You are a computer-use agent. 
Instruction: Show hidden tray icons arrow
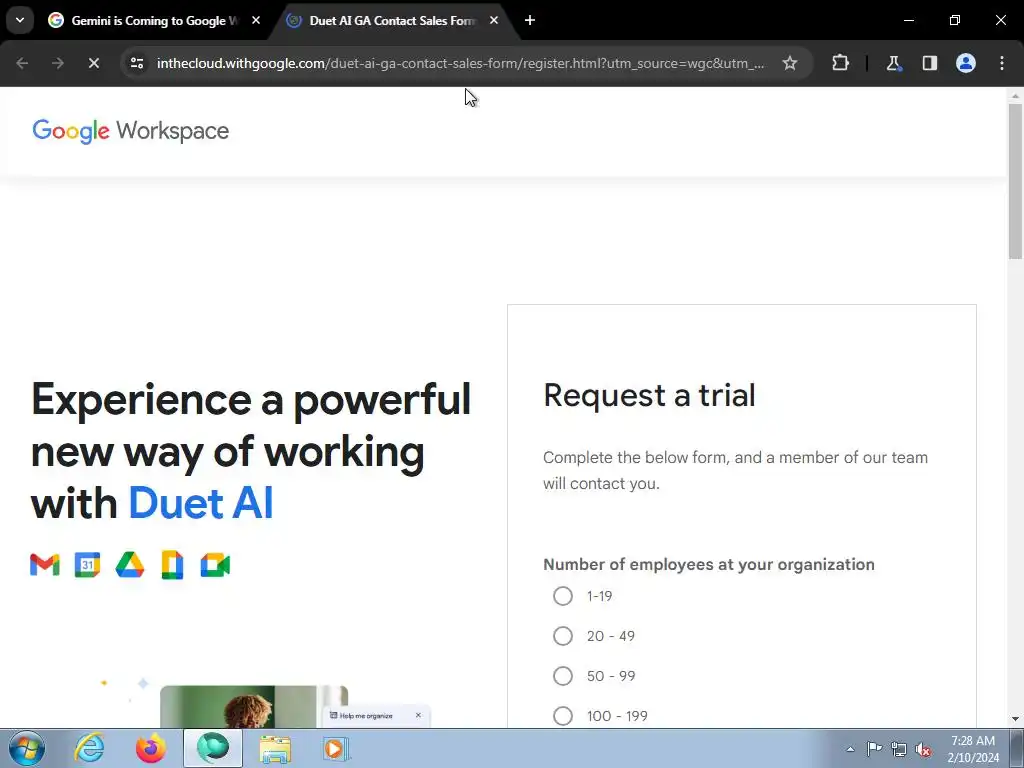pos(850,749)
